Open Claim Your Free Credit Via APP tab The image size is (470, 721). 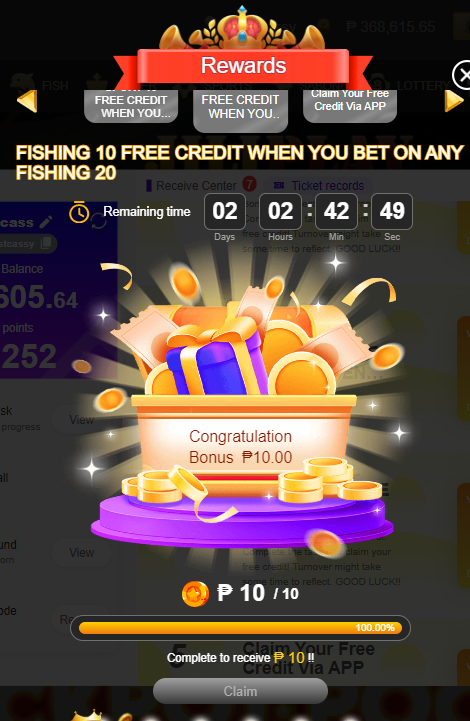click(x=350, y=106)
